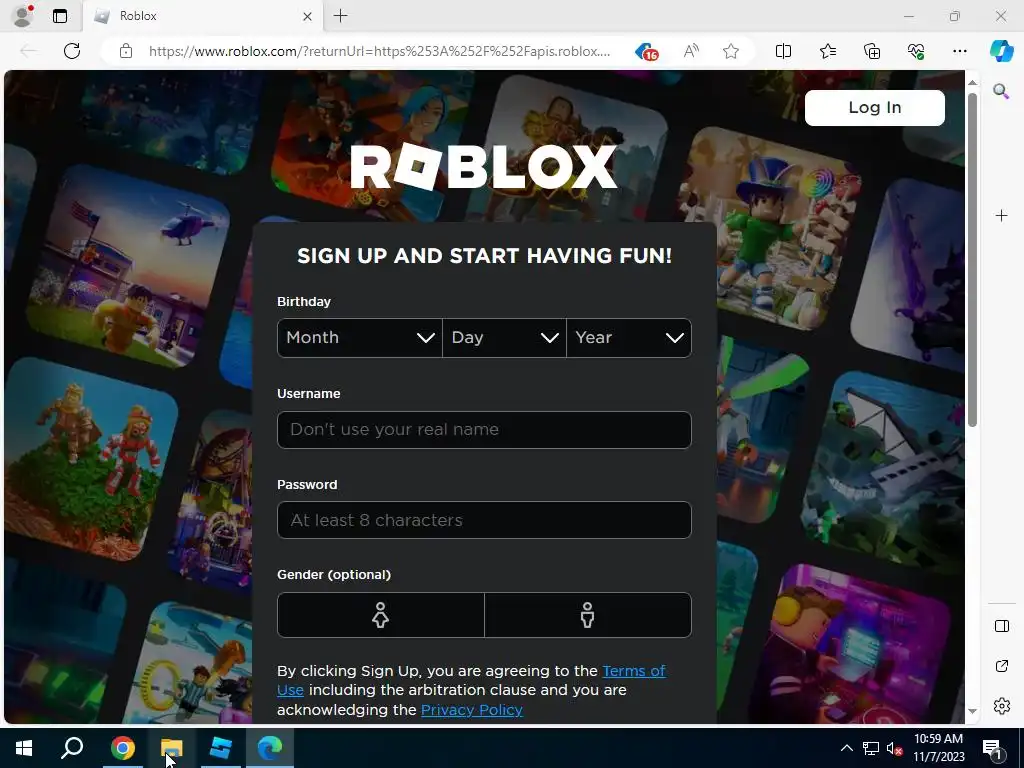Add page to favorites star icon
1024x768 pixels.
(731, 51)
